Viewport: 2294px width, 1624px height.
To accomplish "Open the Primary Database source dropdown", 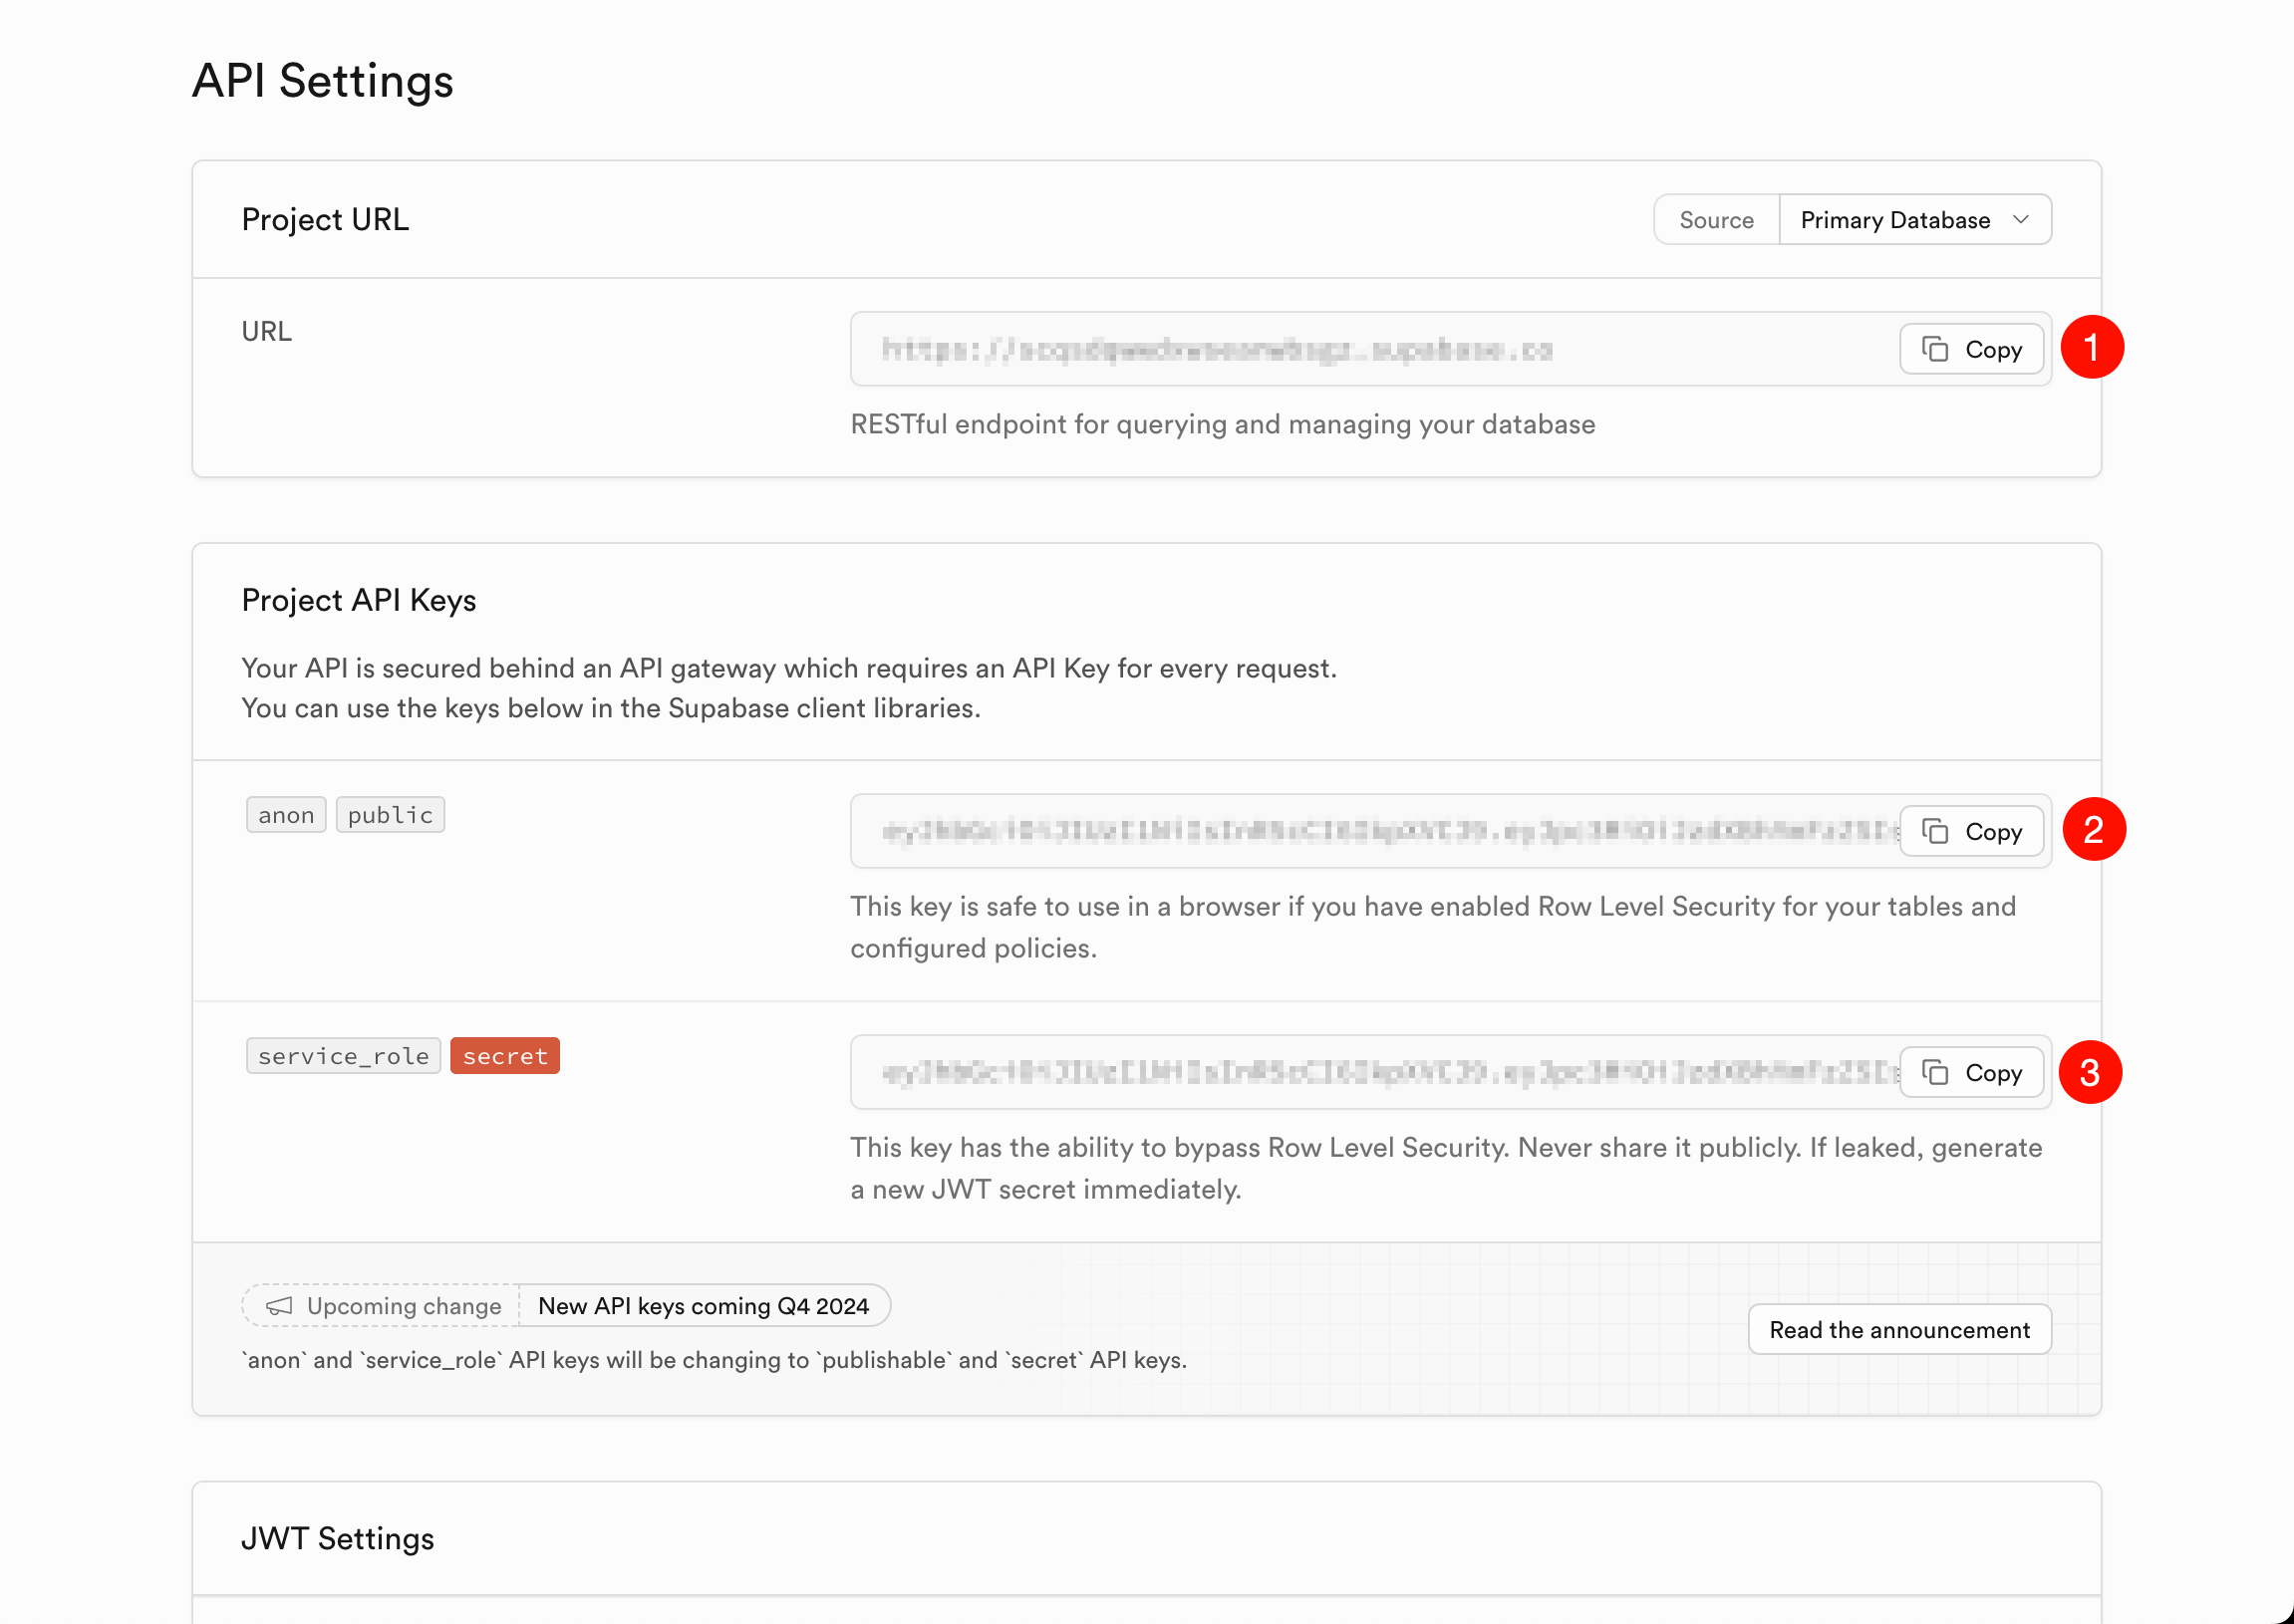I will click(x=1895, y=220).
